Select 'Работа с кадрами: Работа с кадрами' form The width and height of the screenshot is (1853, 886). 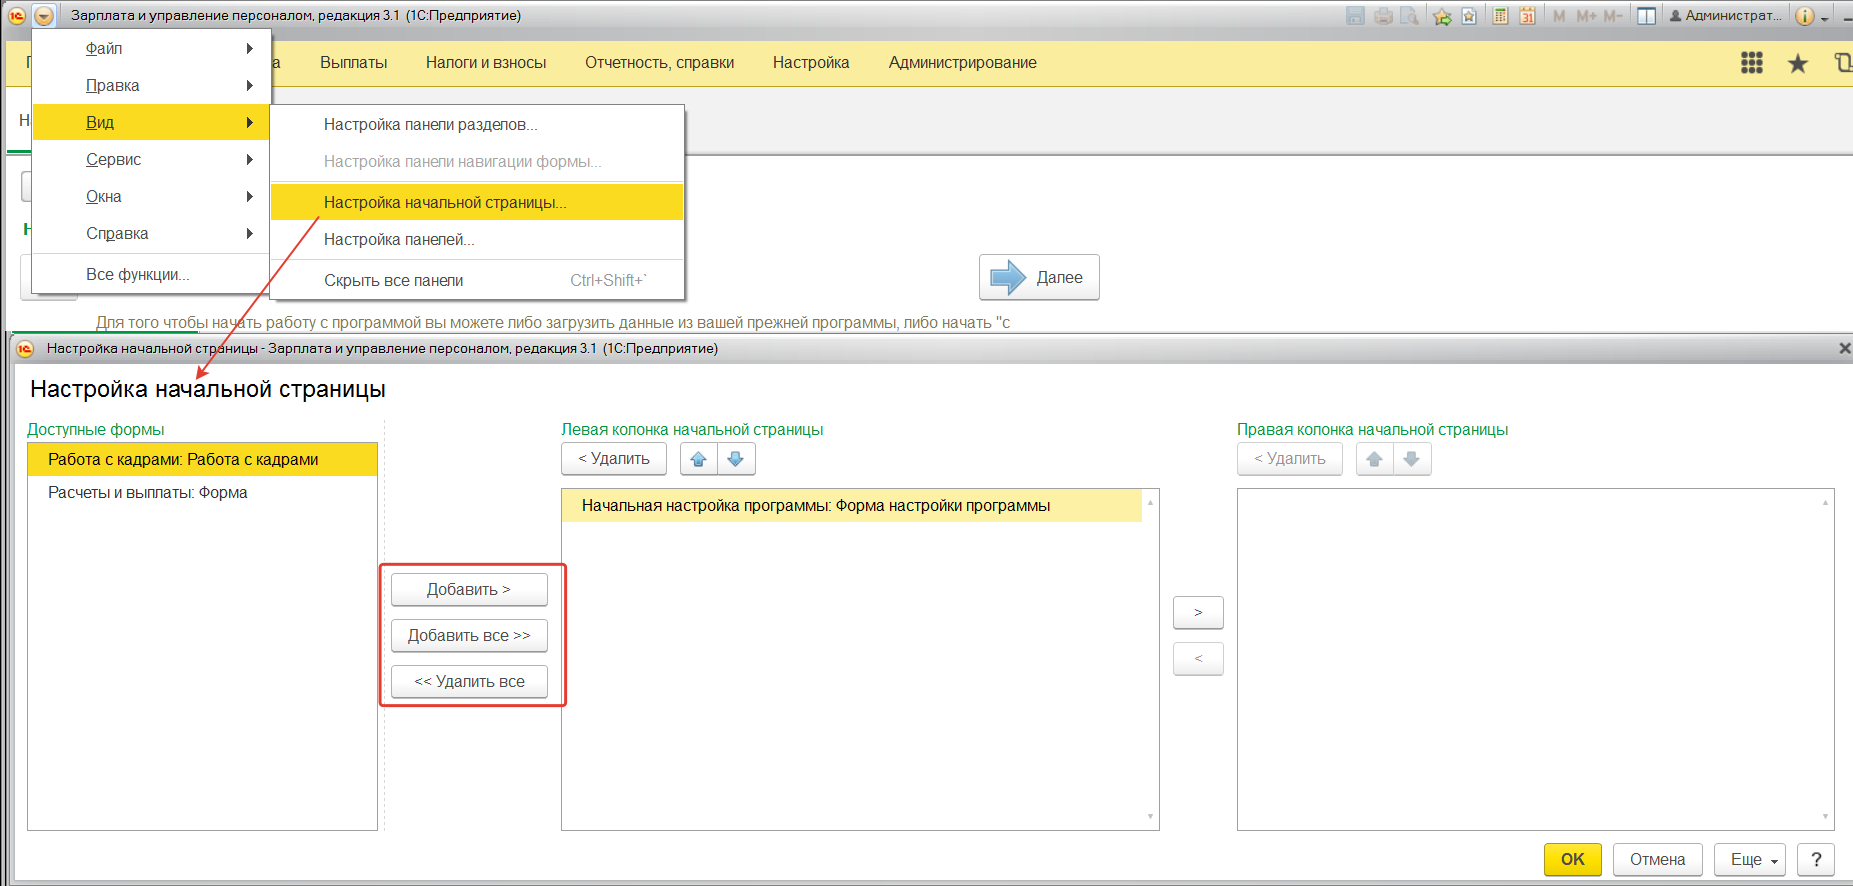[202, 459]
